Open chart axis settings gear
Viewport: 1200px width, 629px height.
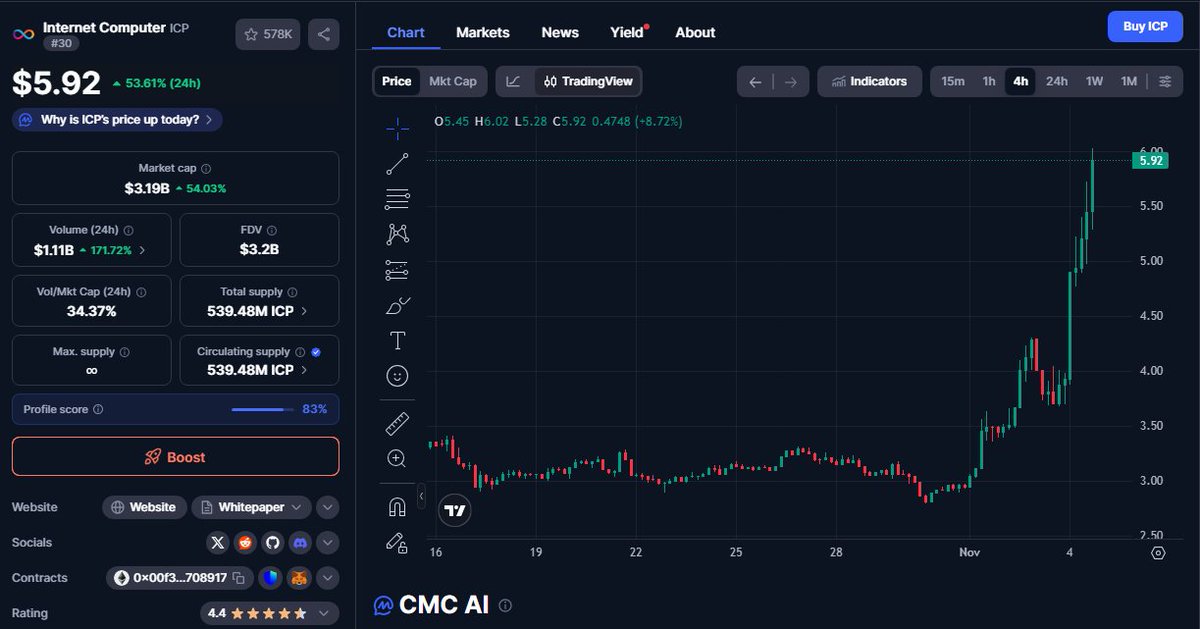pyautogui.click(x=1158, y=552)
